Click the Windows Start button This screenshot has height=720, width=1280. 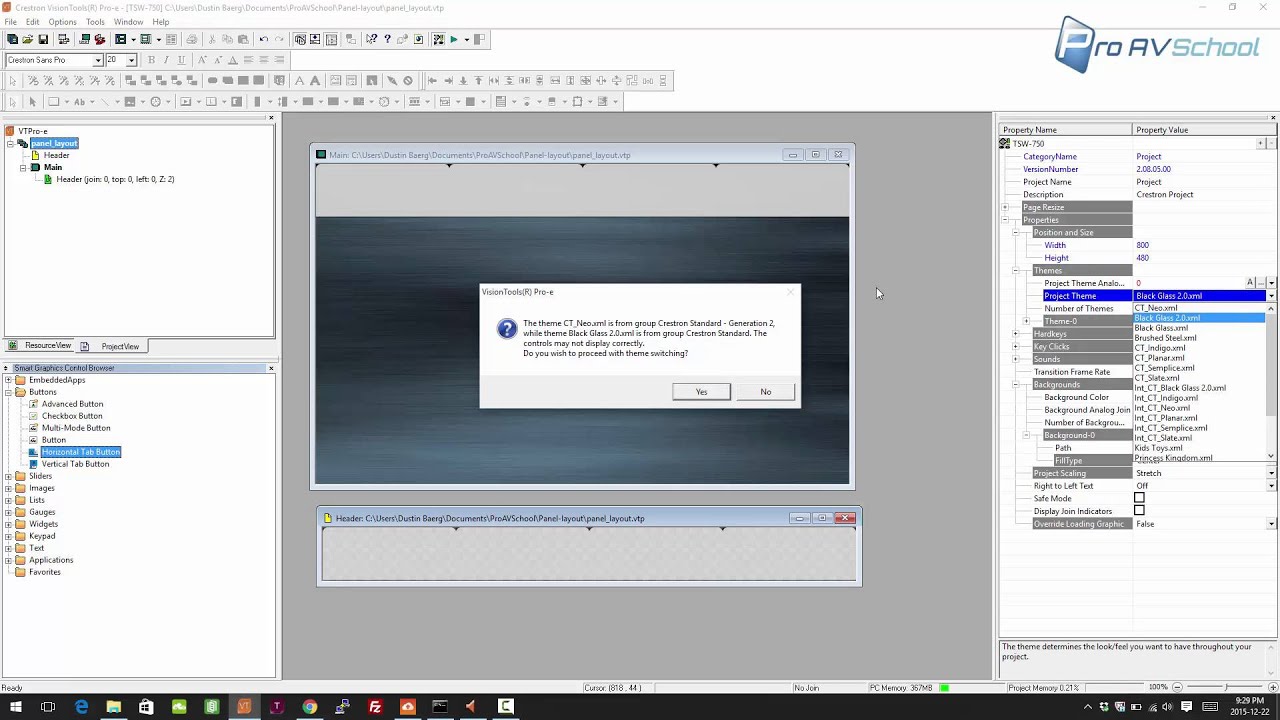pyautogui.click(x=16, y=707)
